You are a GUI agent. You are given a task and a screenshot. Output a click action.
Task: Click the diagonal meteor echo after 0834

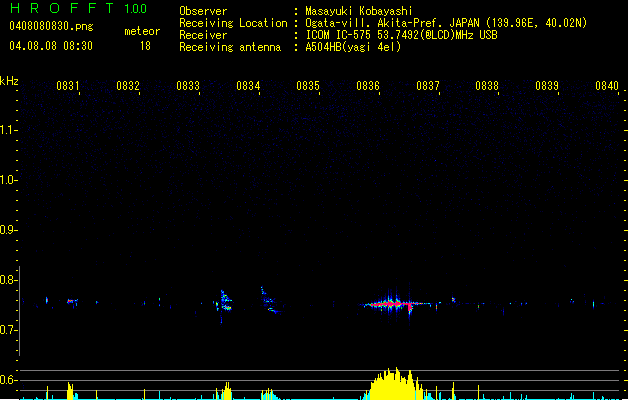coord(270,300)
